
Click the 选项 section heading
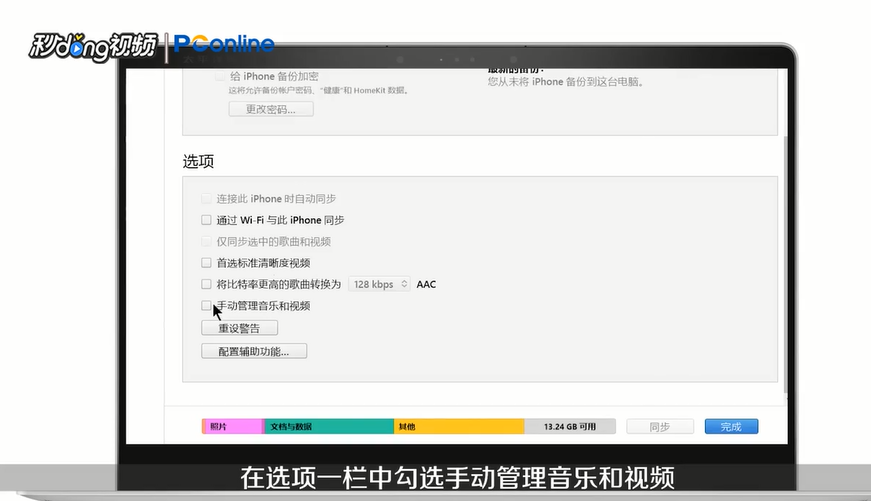pos(198,162)
